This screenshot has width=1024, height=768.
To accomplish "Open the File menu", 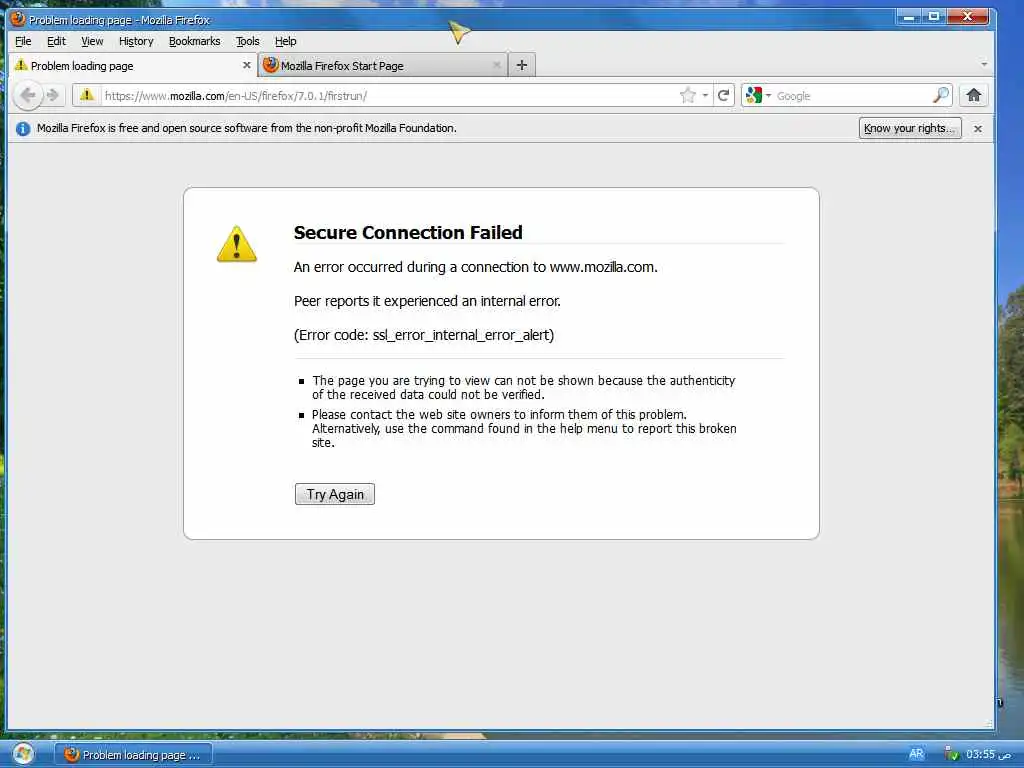I will (x=23, y=41).
